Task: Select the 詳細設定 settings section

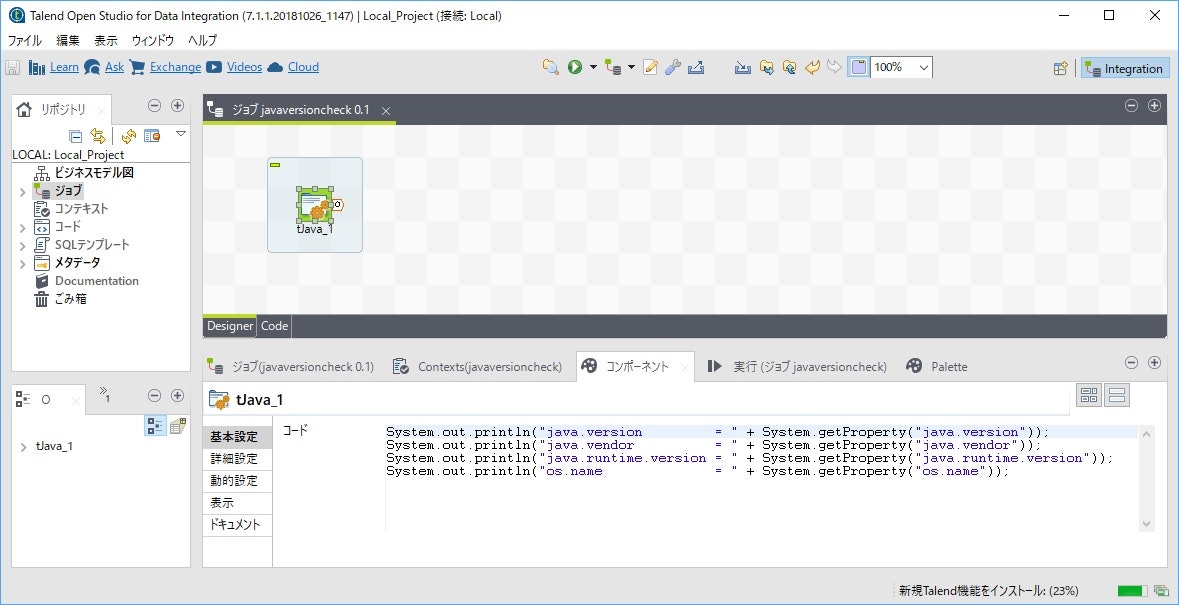Action: point(238,458)
